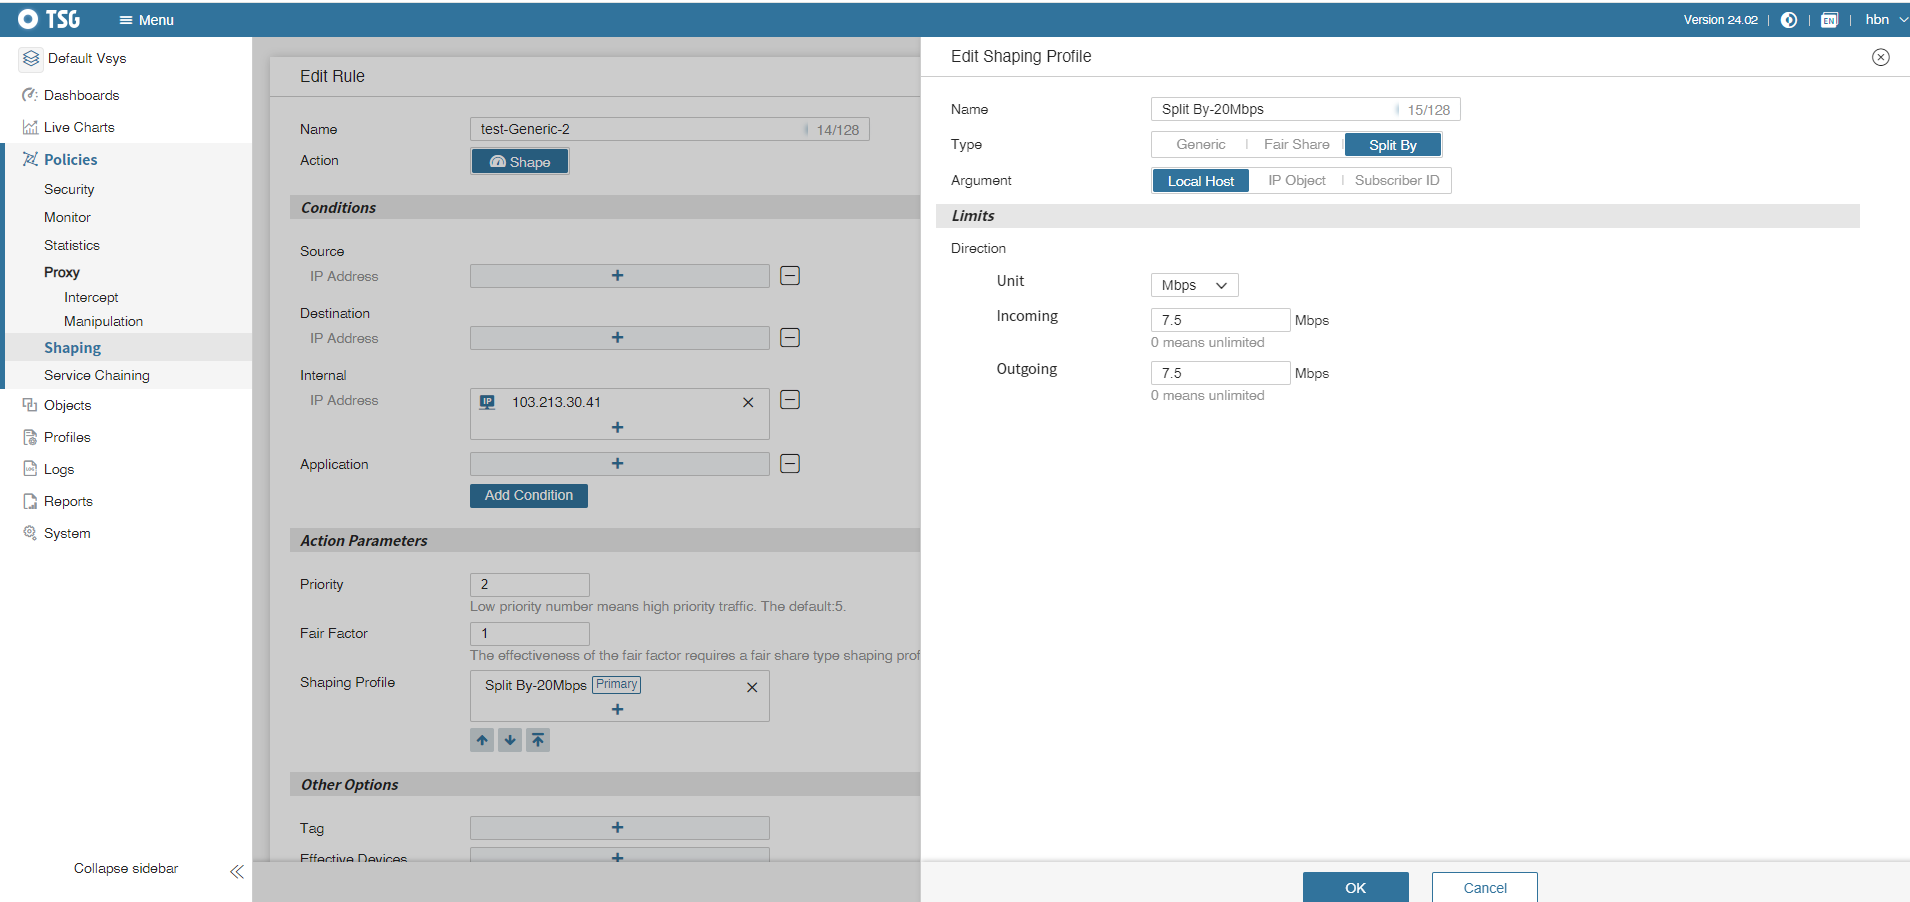Edit the Incoming Mbps limit field
Screen dimensions: 1910x902
(x=1219, y=321)
